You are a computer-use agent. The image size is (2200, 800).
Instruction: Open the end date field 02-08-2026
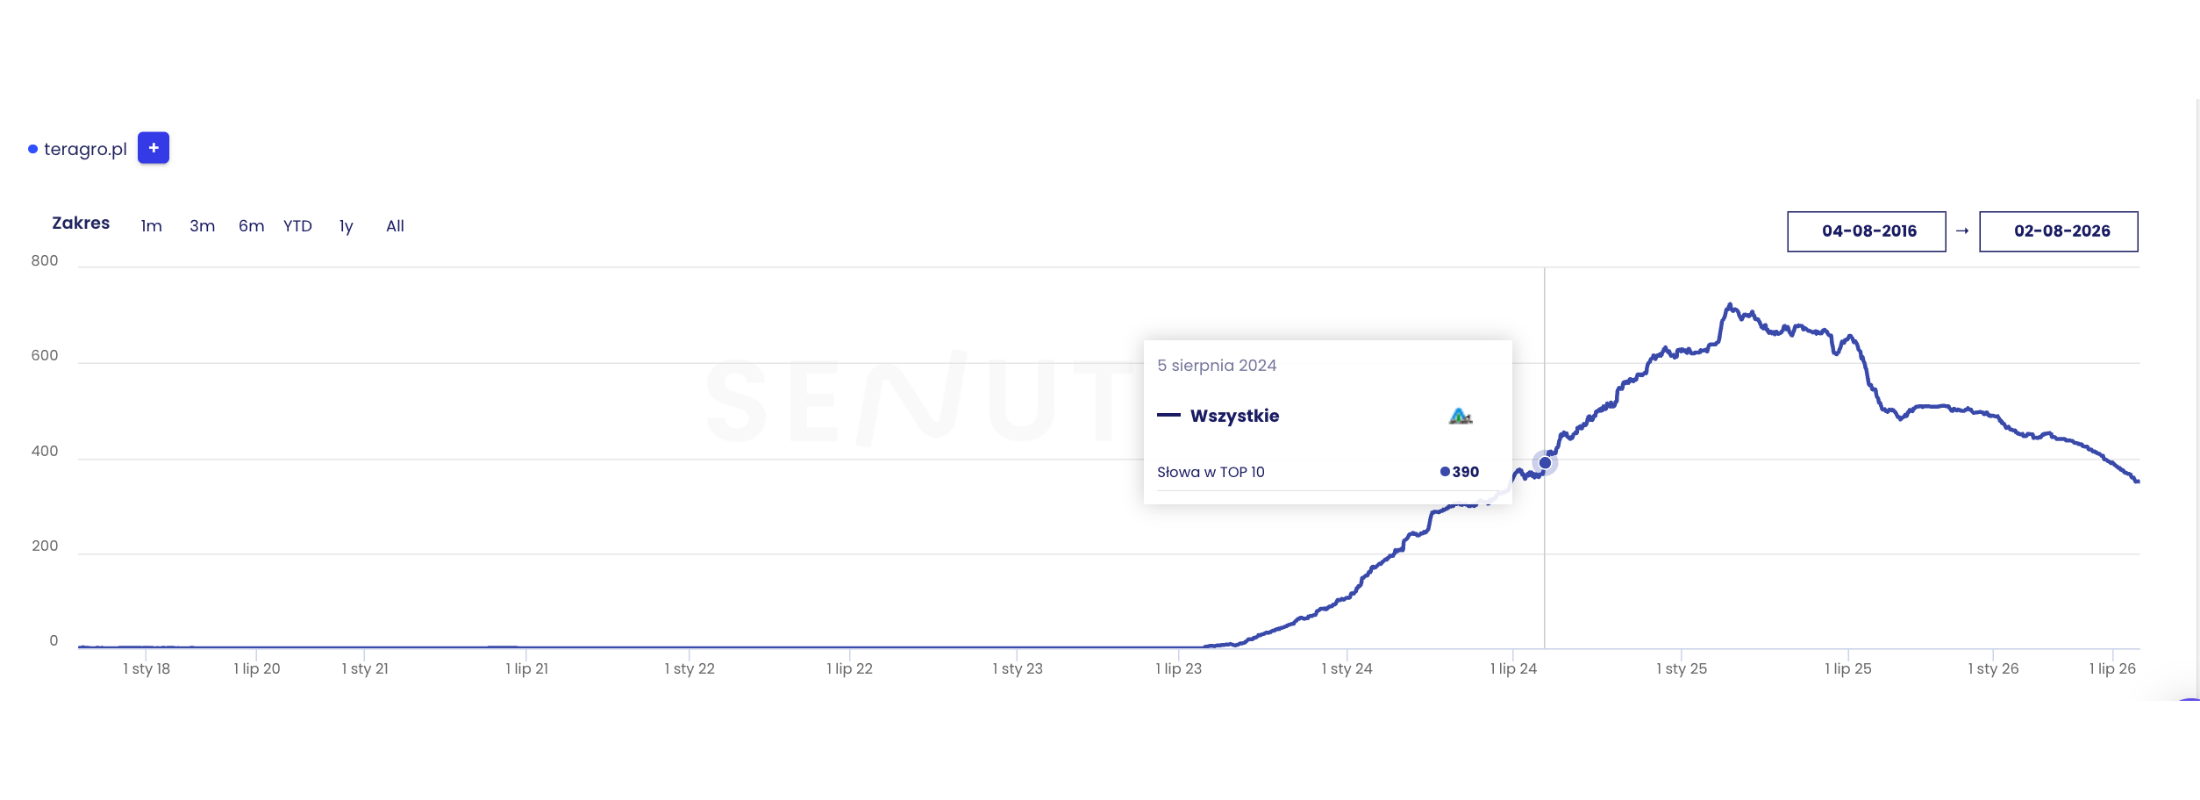click(2059, 231)
